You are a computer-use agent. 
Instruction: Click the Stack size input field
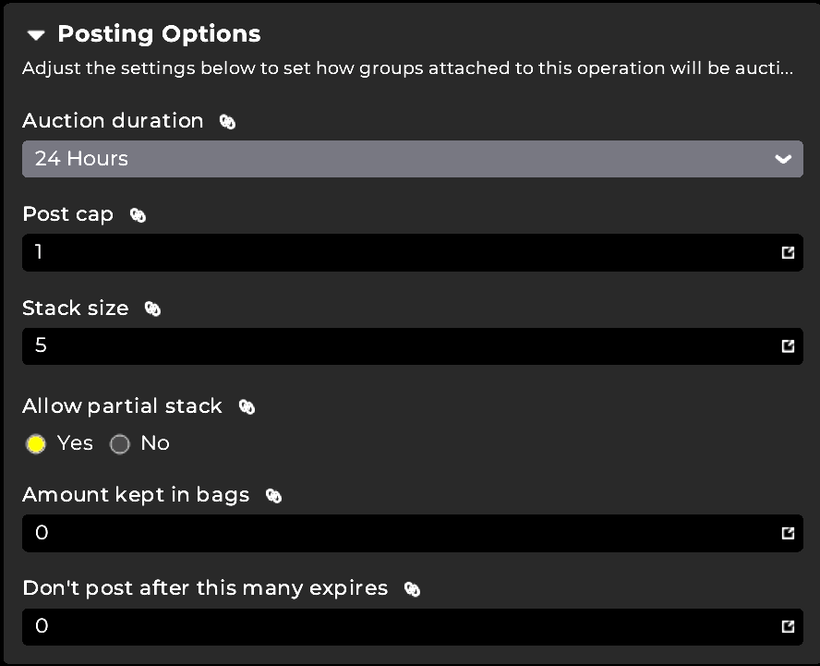click(x=400, y=346)
